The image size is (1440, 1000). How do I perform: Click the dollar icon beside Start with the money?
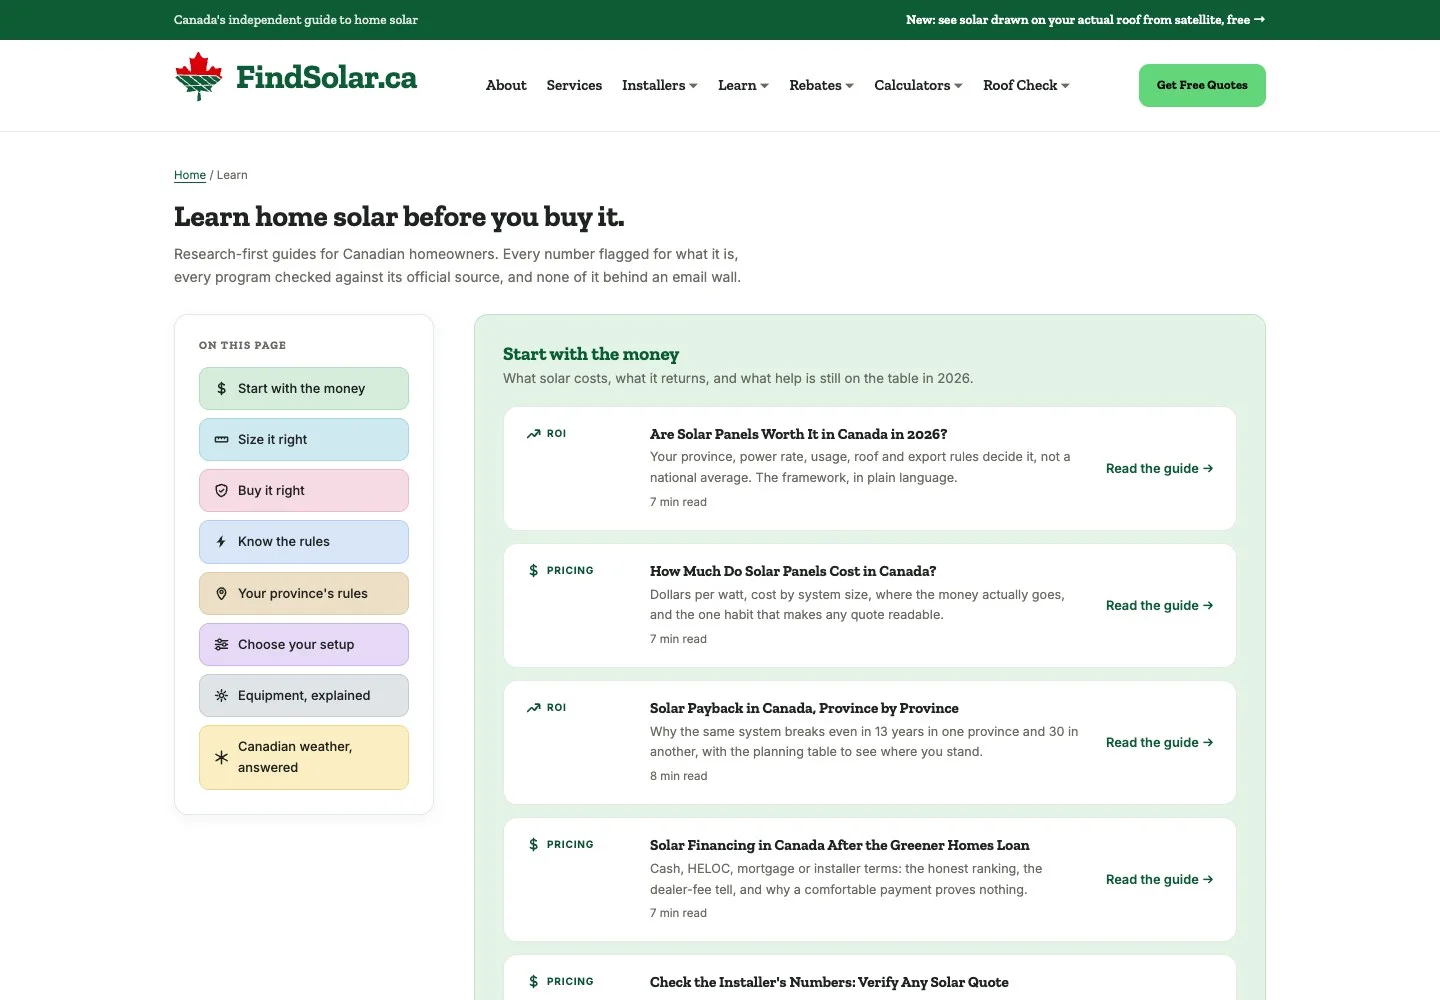point(222,389)
